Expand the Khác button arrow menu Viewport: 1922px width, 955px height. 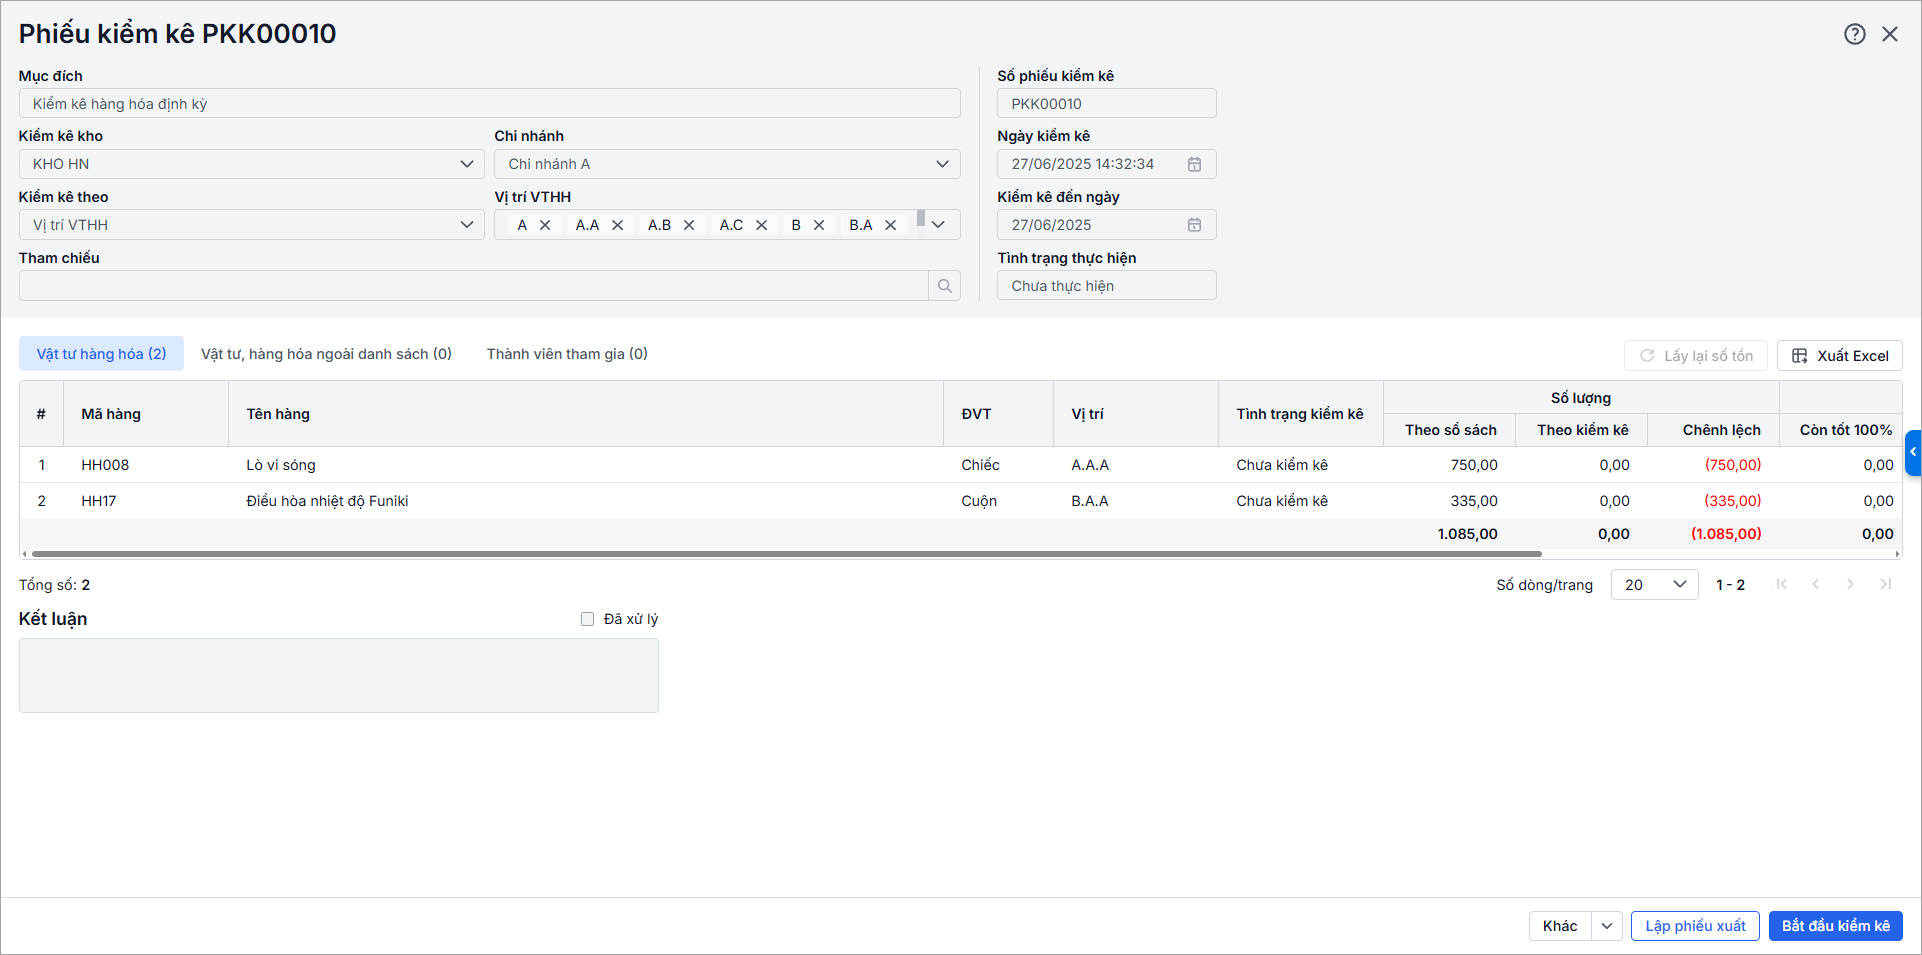(x=1606, y=926)
